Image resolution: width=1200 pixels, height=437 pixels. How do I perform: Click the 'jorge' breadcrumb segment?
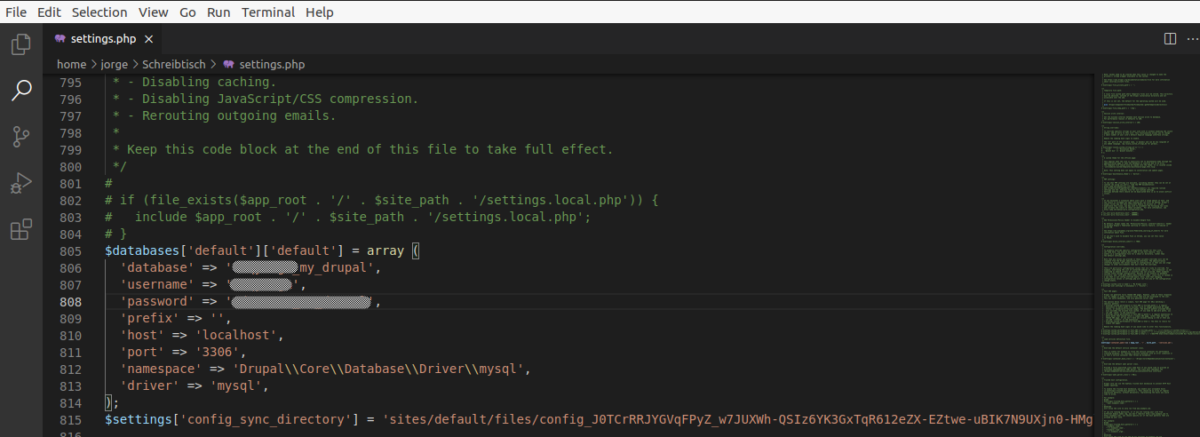[x=115, y=64]
